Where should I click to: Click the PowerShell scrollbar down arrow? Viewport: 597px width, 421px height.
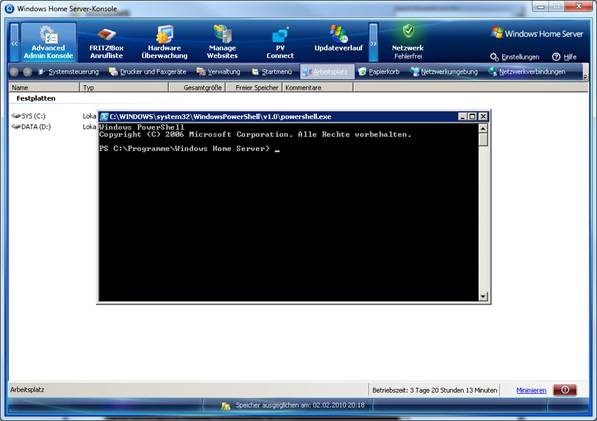tap(483, 296)
